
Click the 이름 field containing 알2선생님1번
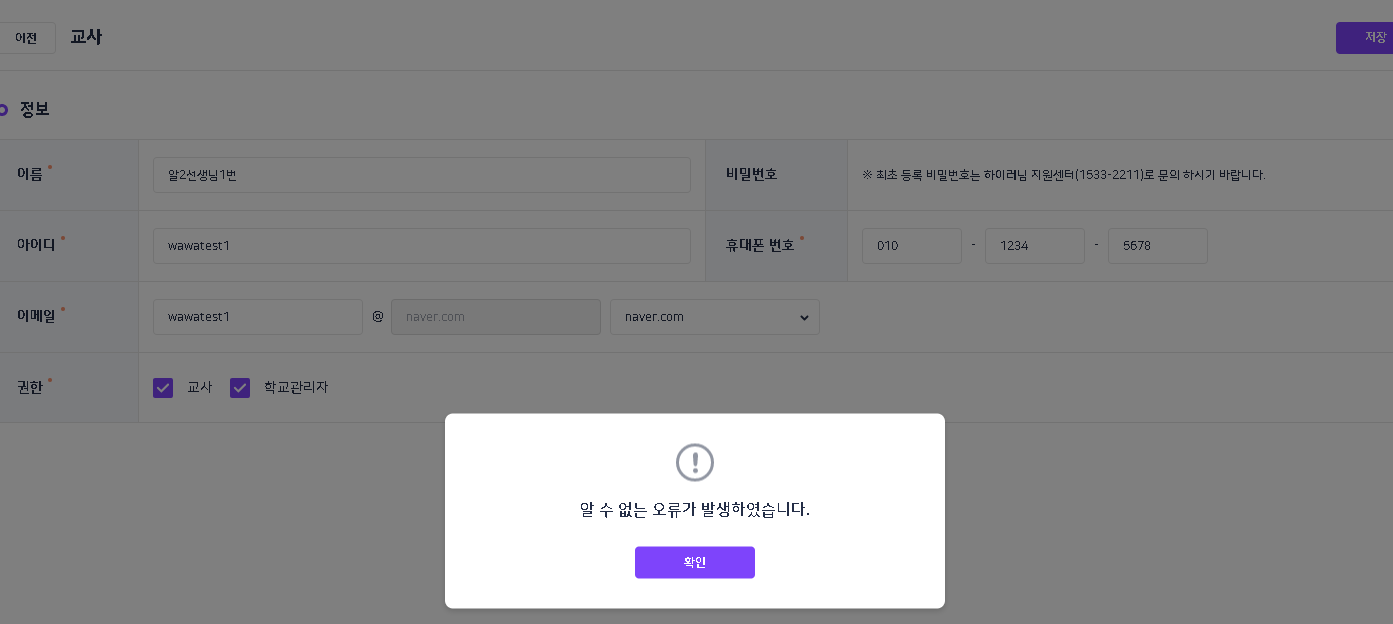[421, 175]
